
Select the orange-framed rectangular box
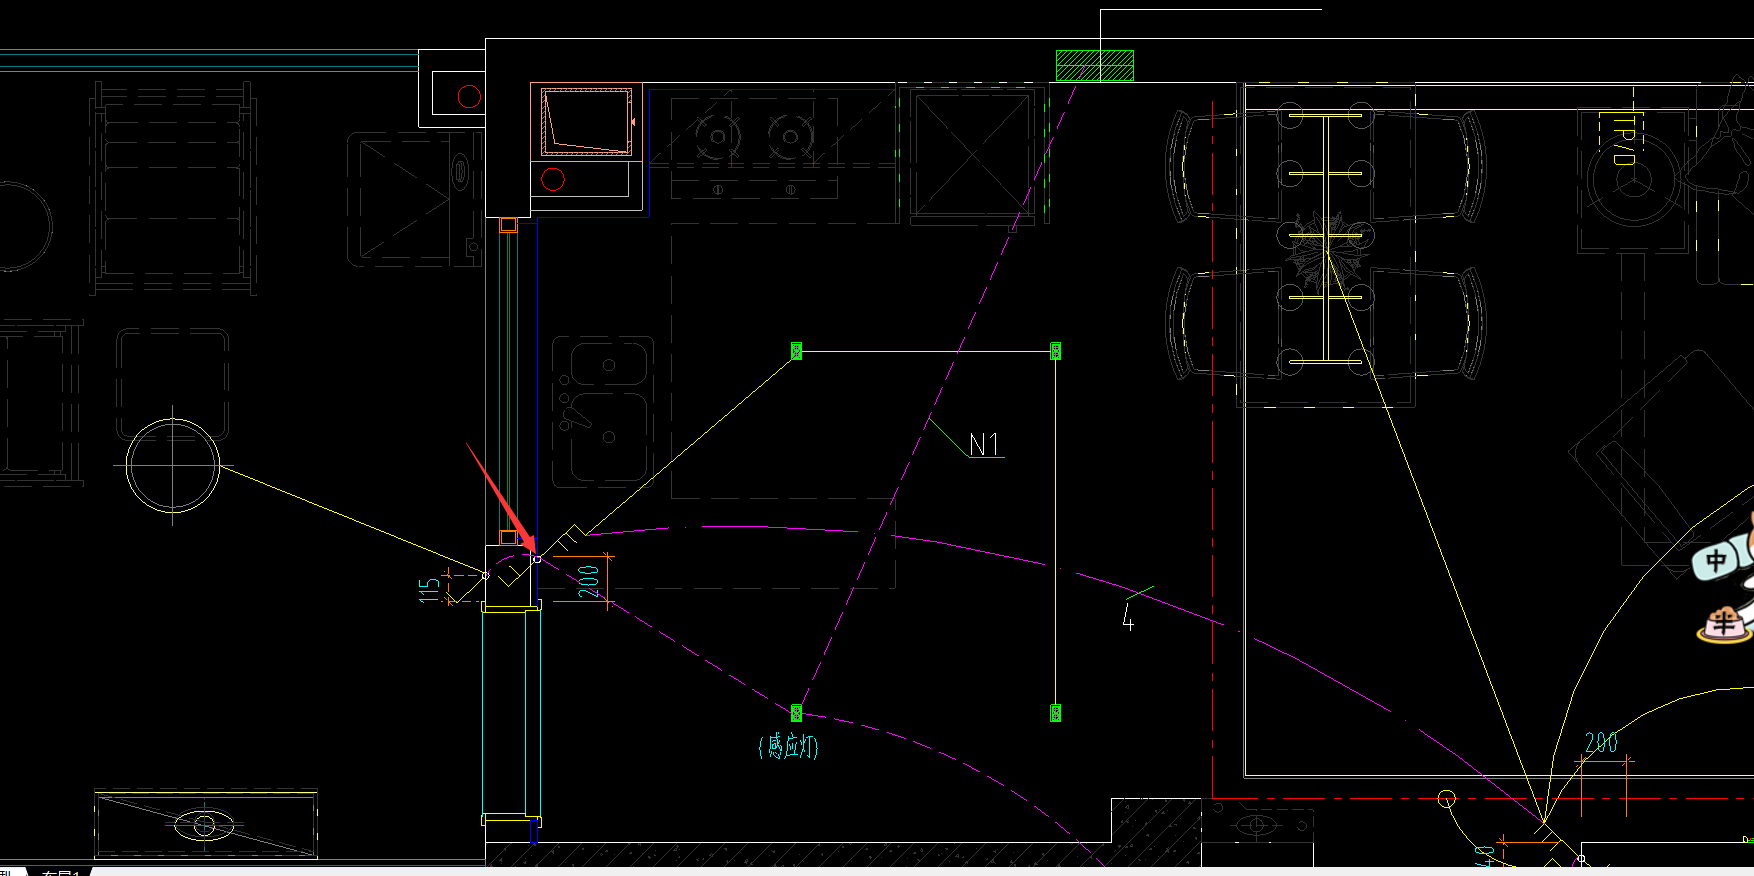point(586,121)
